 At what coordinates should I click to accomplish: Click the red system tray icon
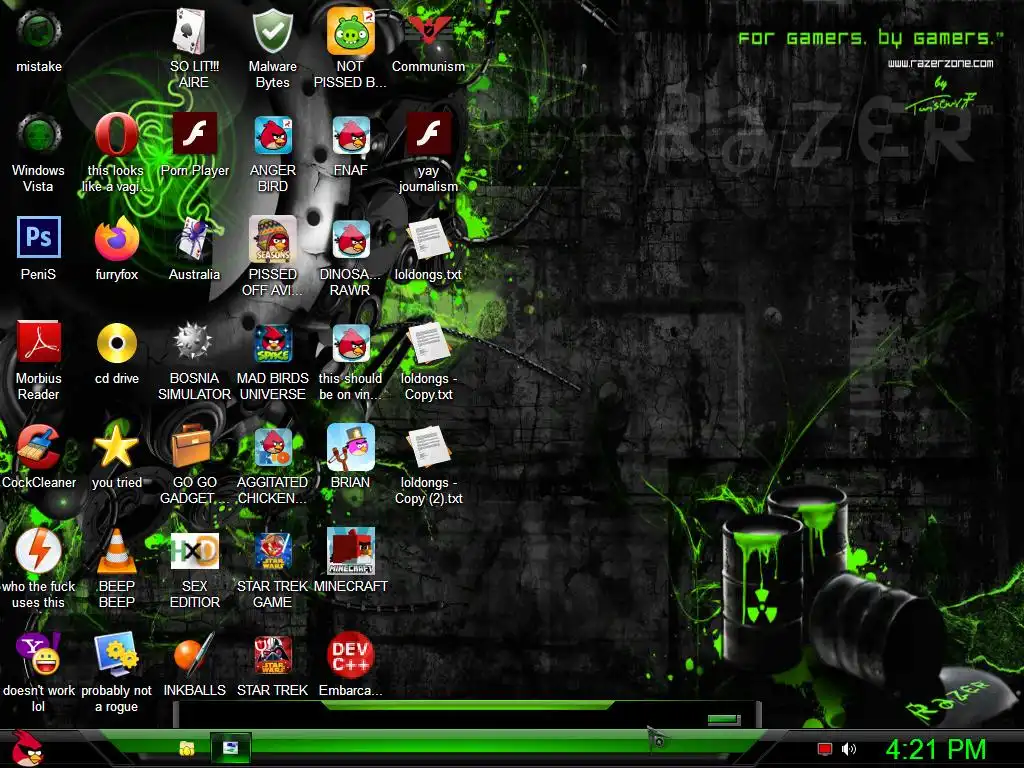point(825,749)
